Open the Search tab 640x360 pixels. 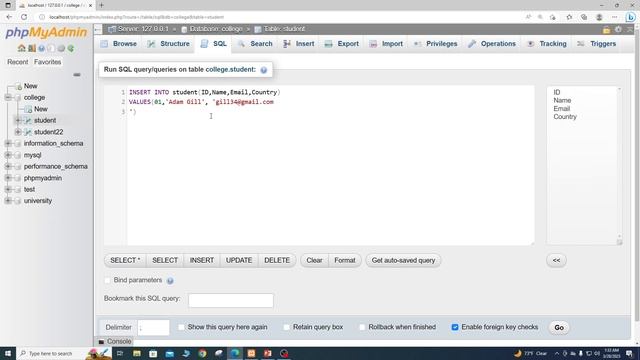click(x=255, y=44)
